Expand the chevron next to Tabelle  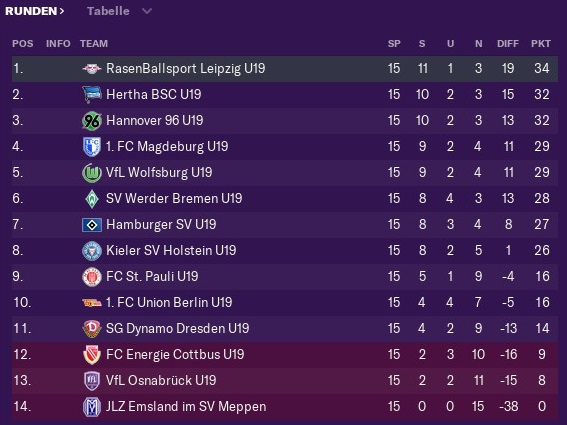(x=147, y=11)
